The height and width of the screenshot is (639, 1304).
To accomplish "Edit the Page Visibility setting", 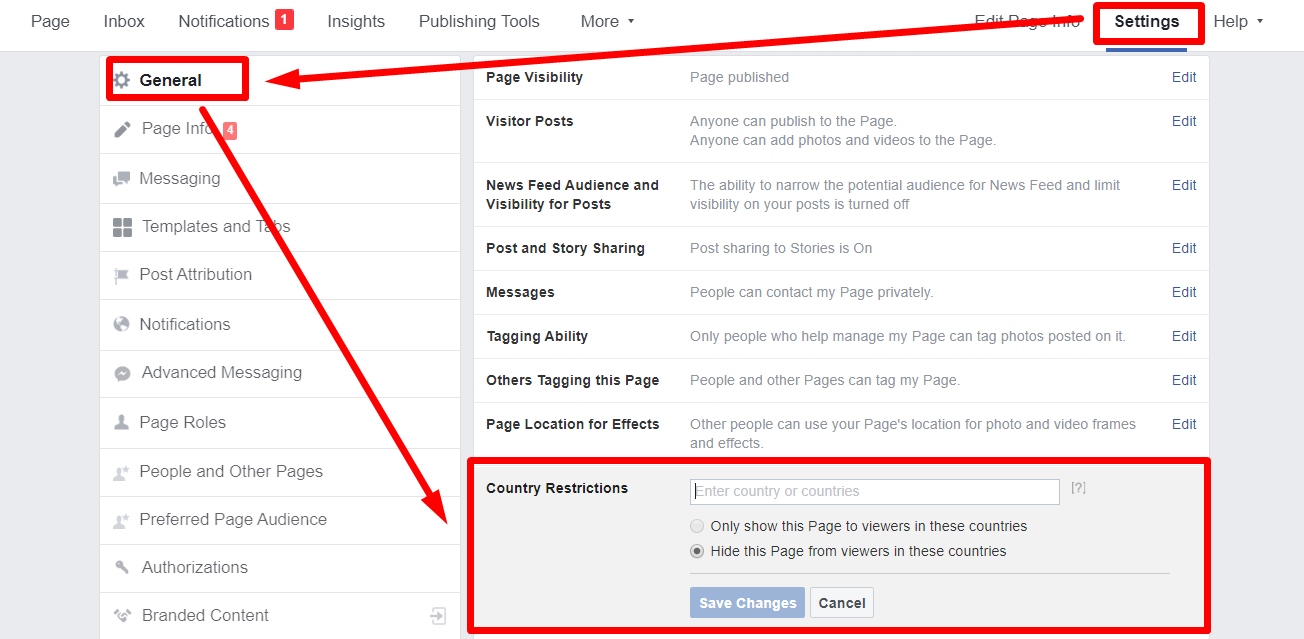I will click(x=1184, y=77).
